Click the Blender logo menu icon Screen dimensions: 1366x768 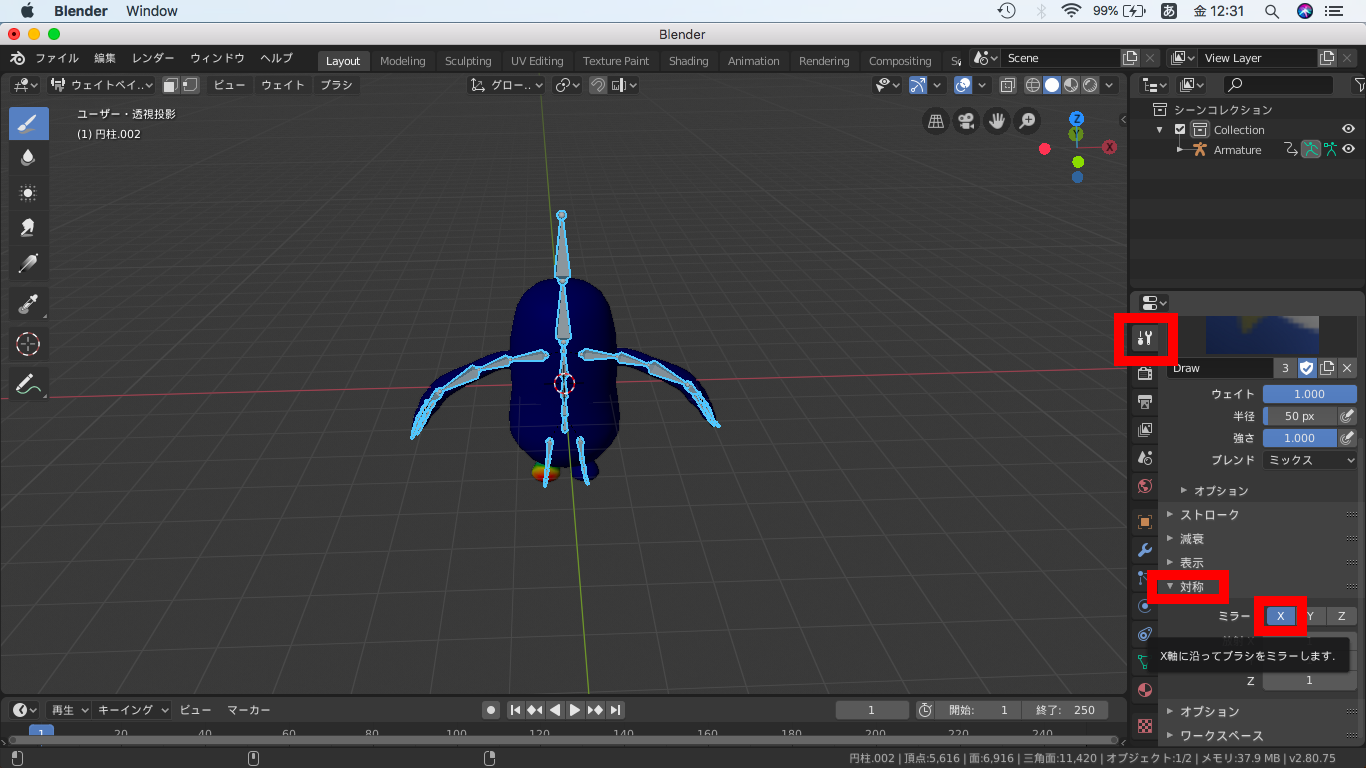point(18,59)
